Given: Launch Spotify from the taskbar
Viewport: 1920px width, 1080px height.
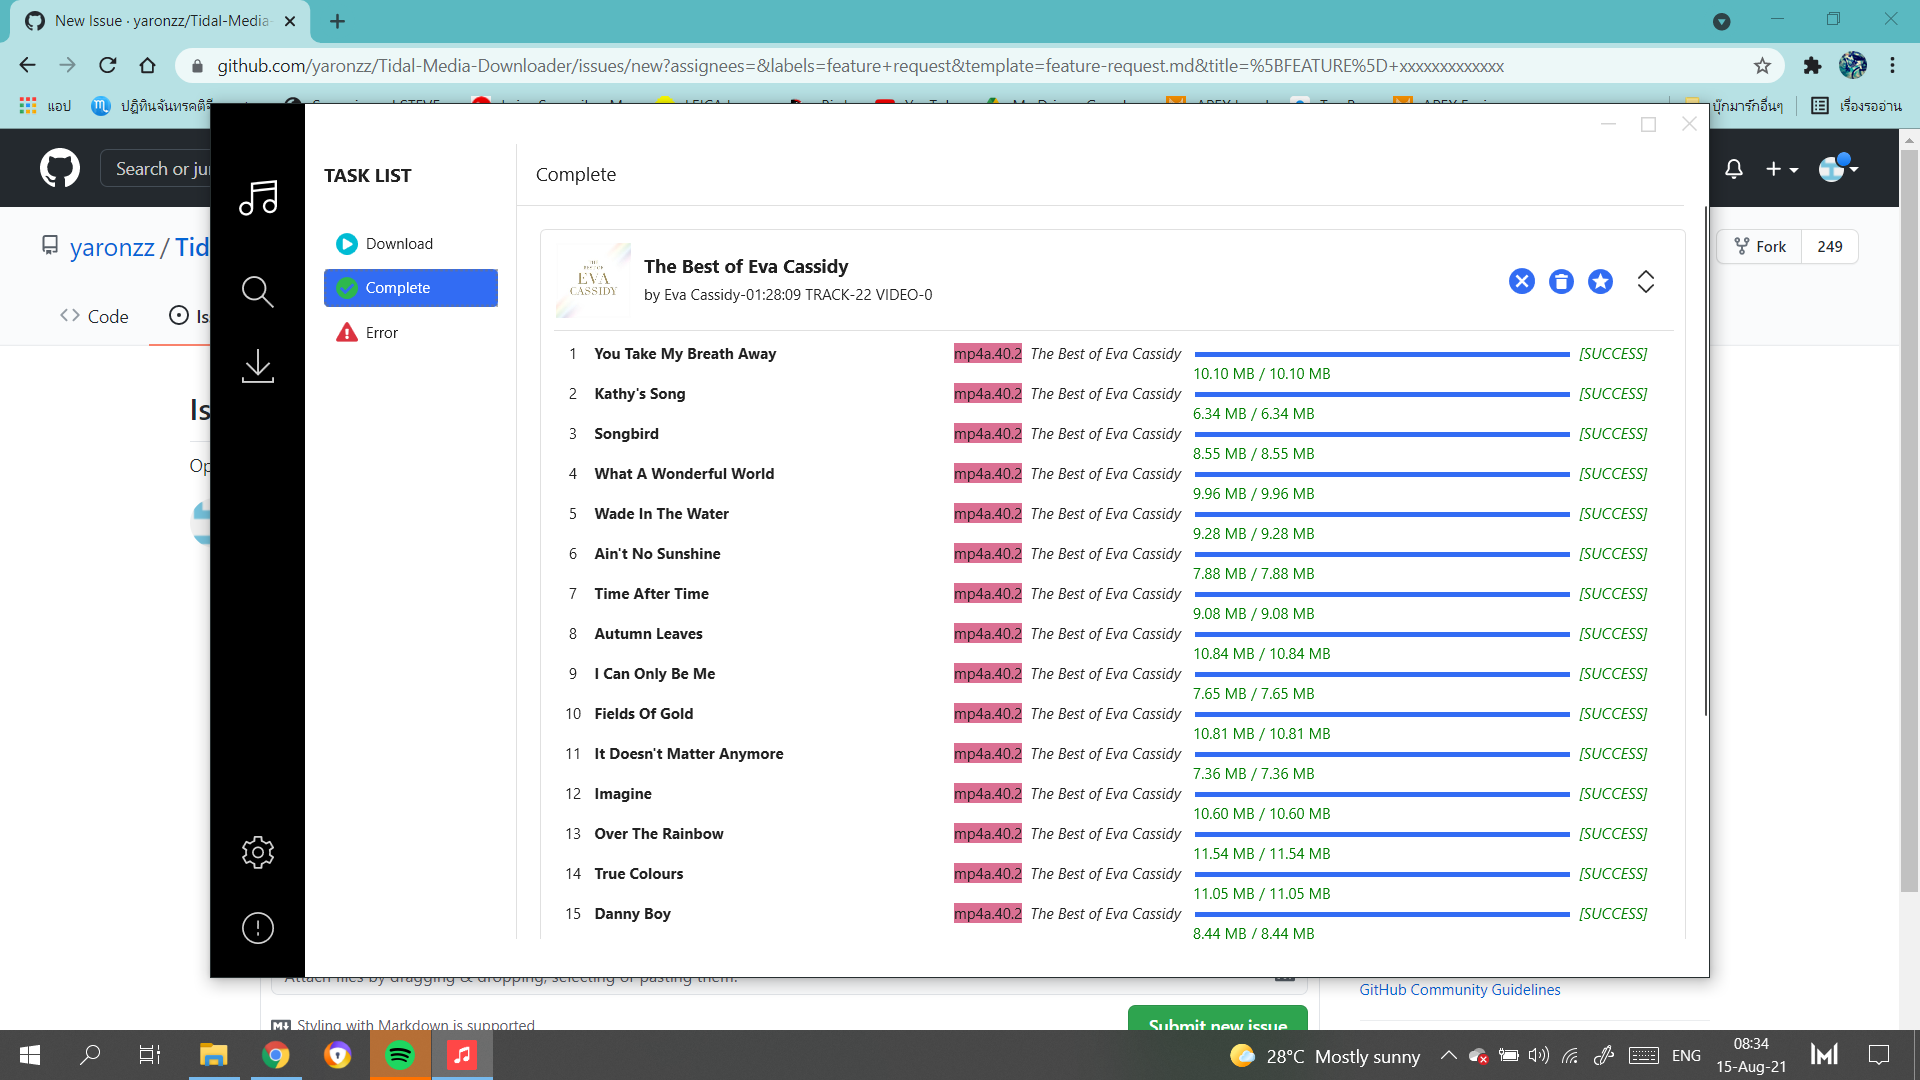Looking at the screenshot, I should point(400,1055).
